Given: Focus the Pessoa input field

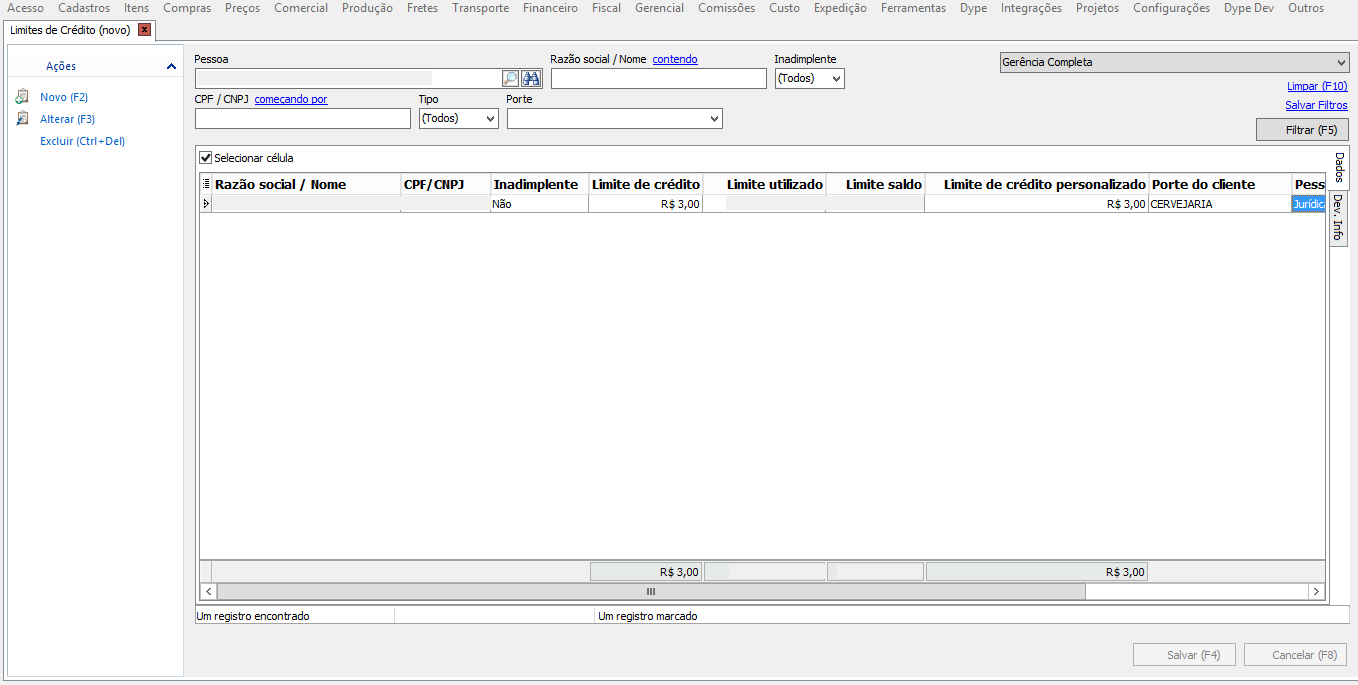Looking at the screenshot, I should (348, 78).
